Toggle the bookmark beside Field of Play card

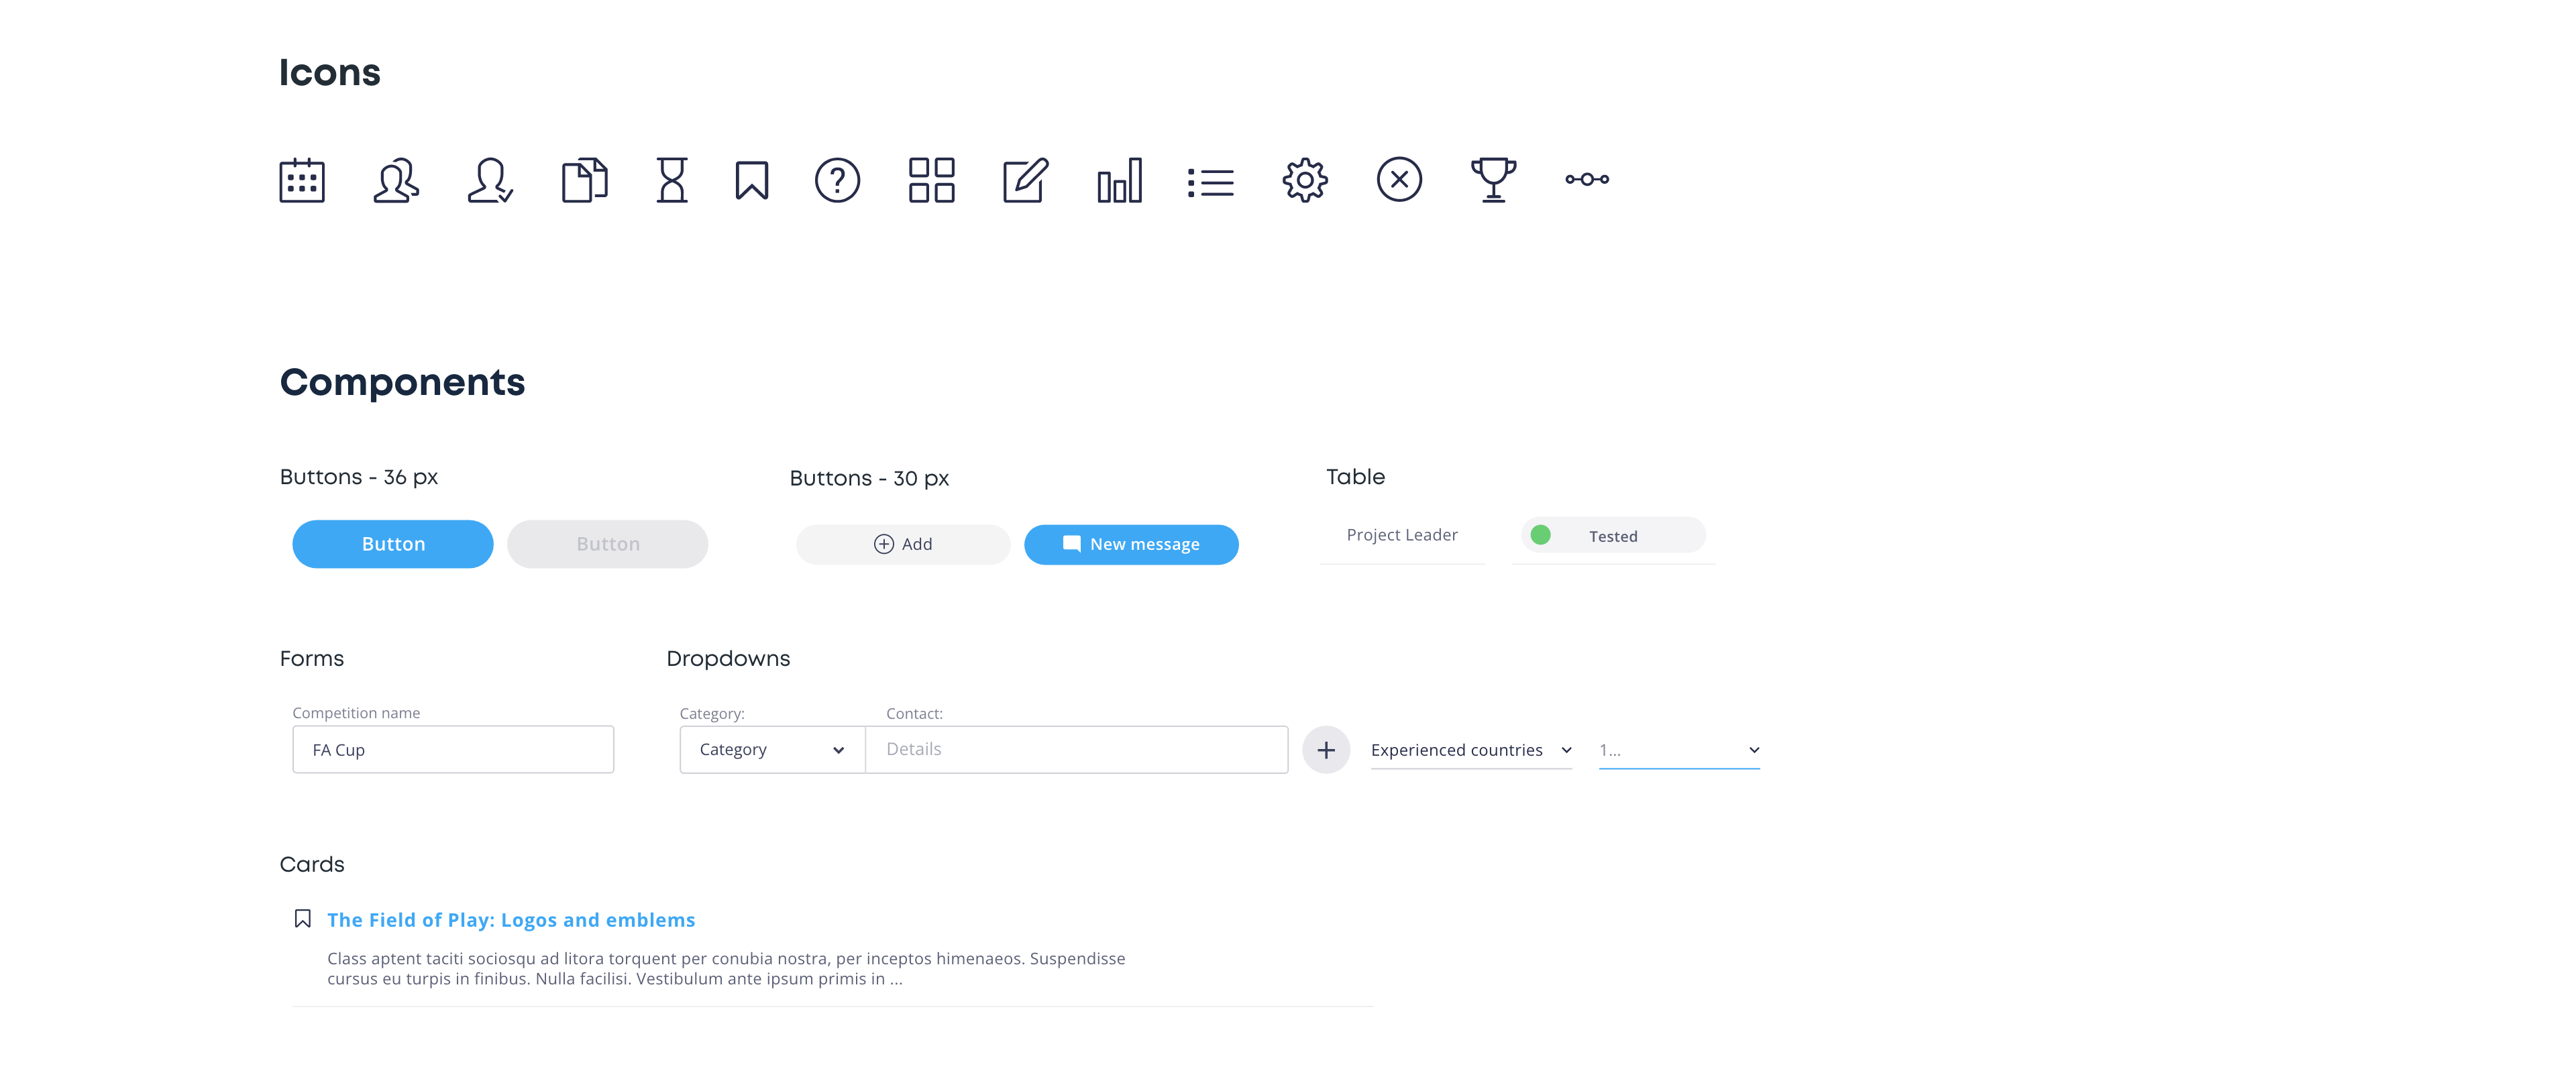[303, 918]
